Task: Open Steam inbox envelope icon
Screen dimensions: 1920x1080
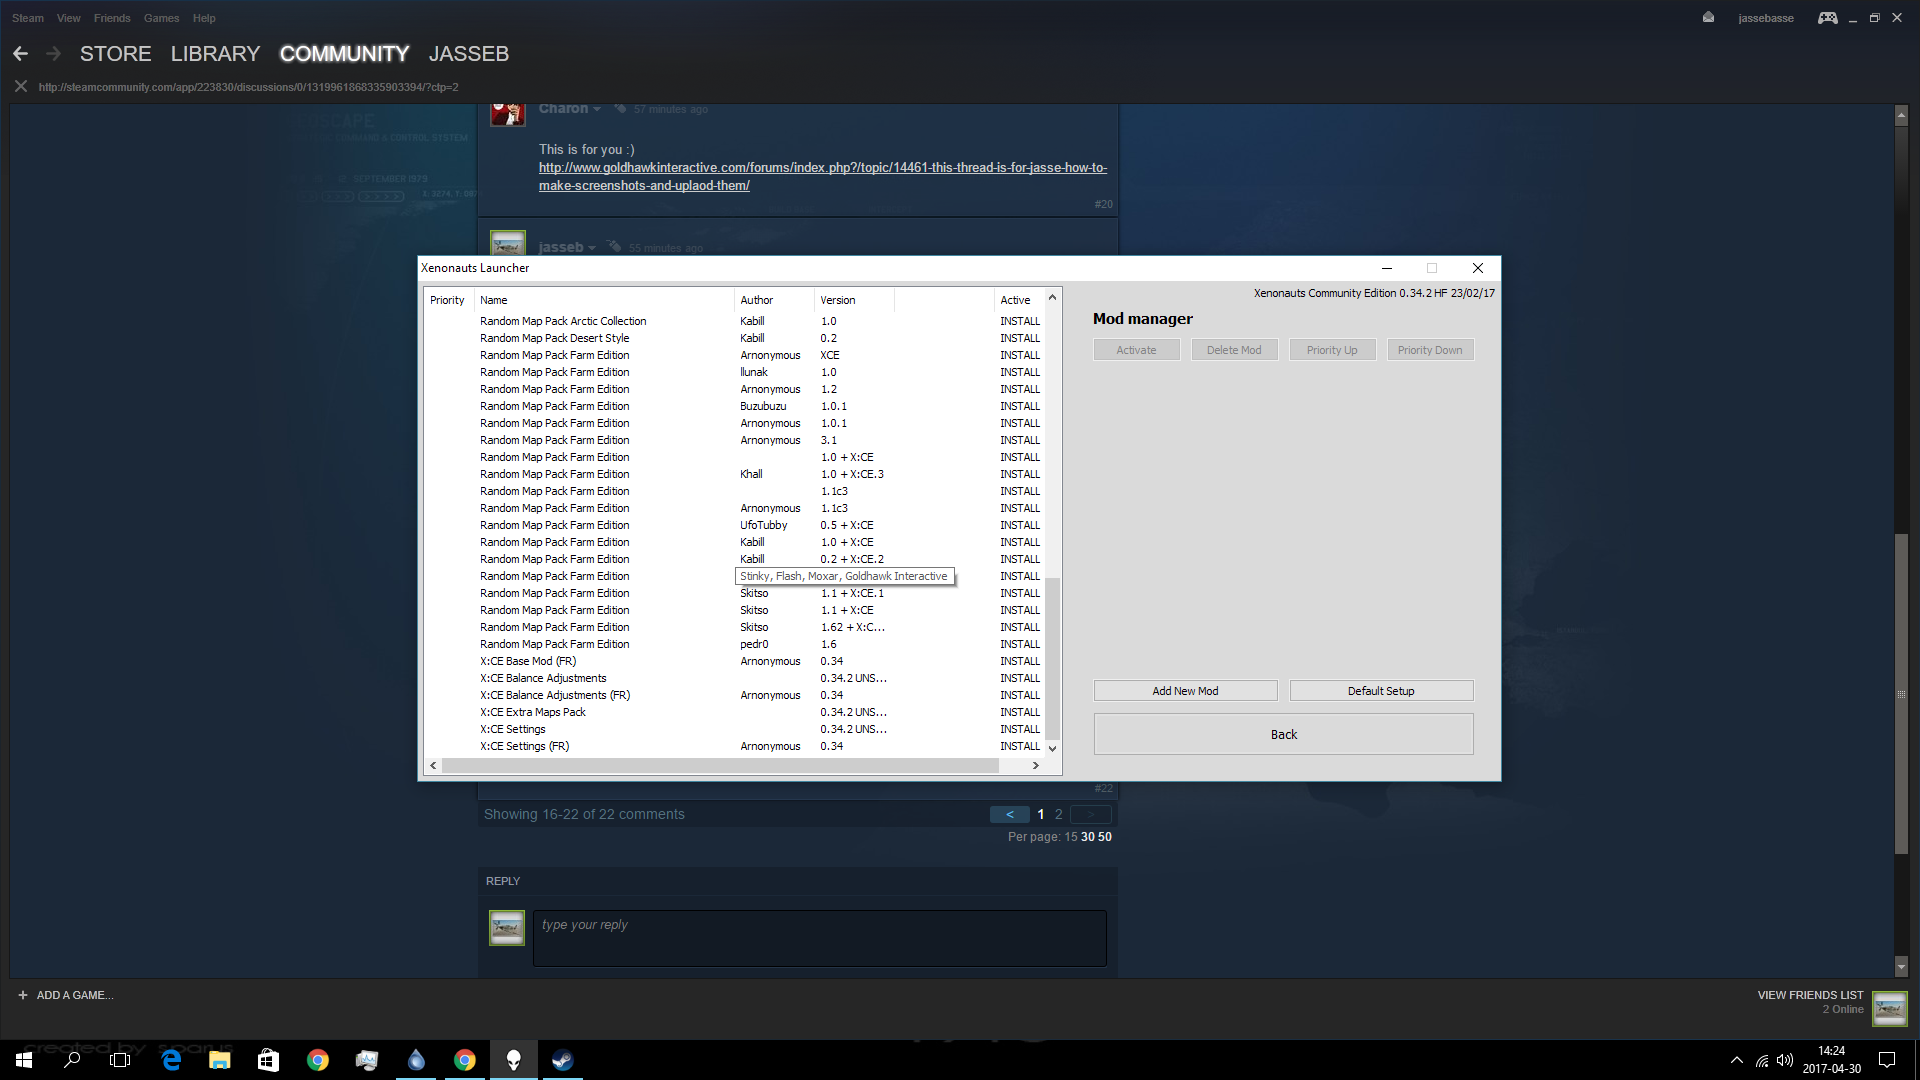Action: [1708, 18]
